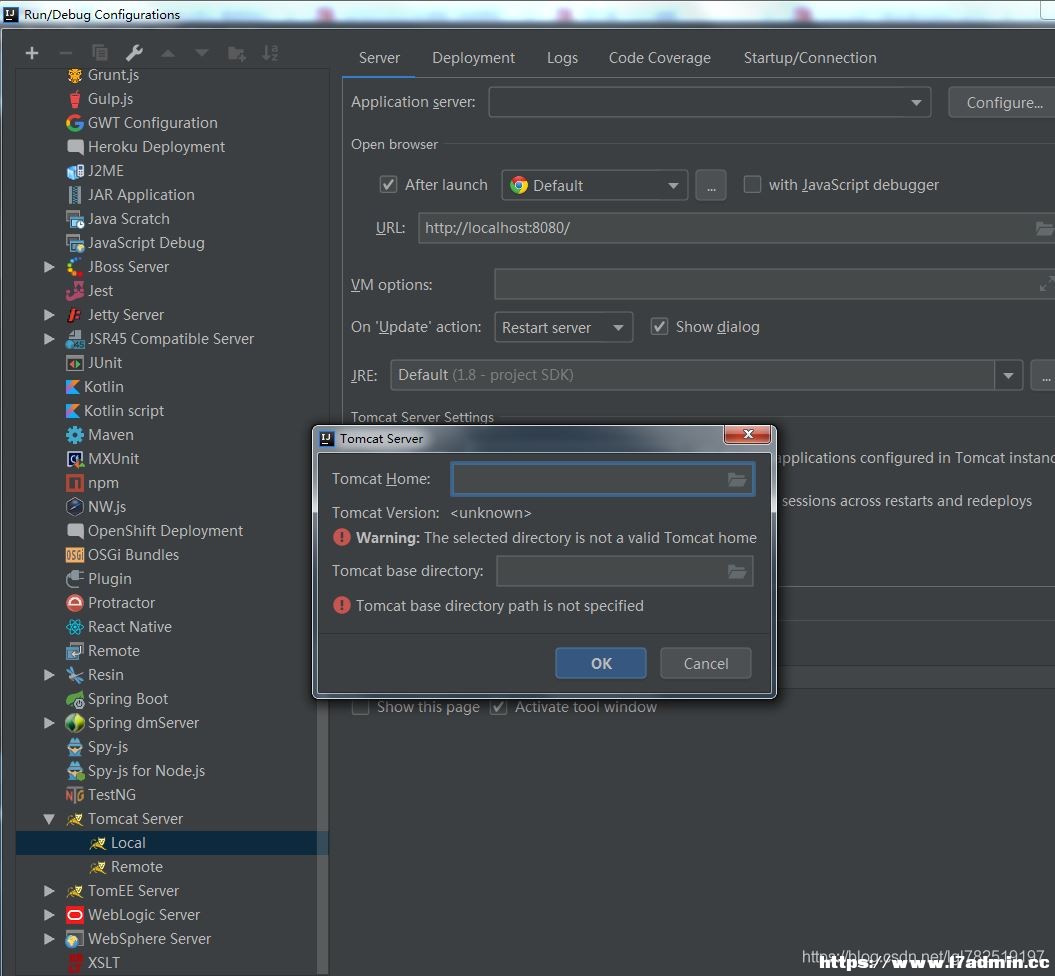The image size is (1055, 976).
Task: Click the Move Down arrow icon
Action: tap(202, 53)
